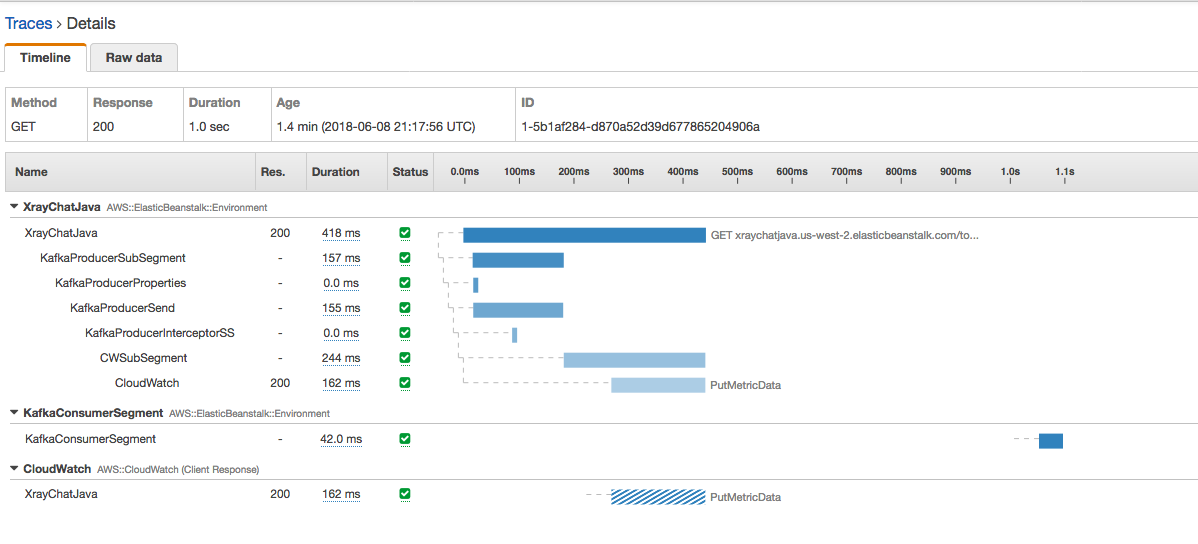Select the CWSubSegment timeline bar
The height and width of the screenshot is (544, 1198).
pos(634,360)
